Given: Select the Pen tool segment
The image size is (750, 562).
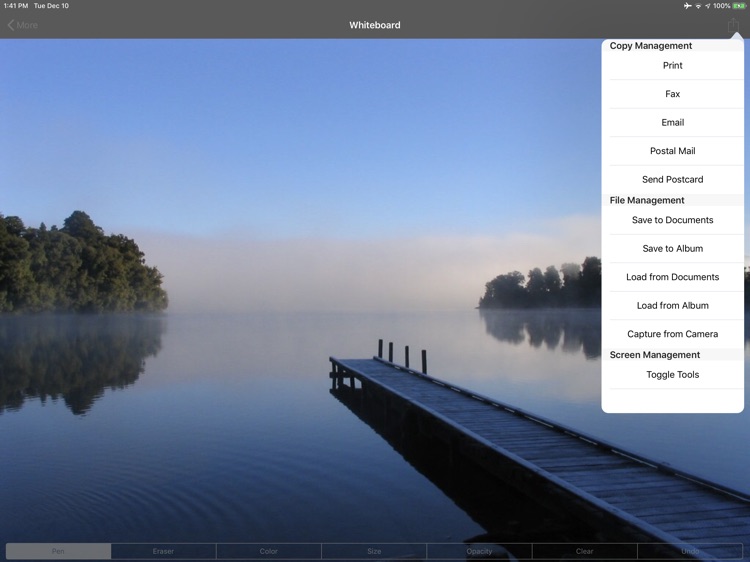Looking at the screenshot, I should click(58, 551).
